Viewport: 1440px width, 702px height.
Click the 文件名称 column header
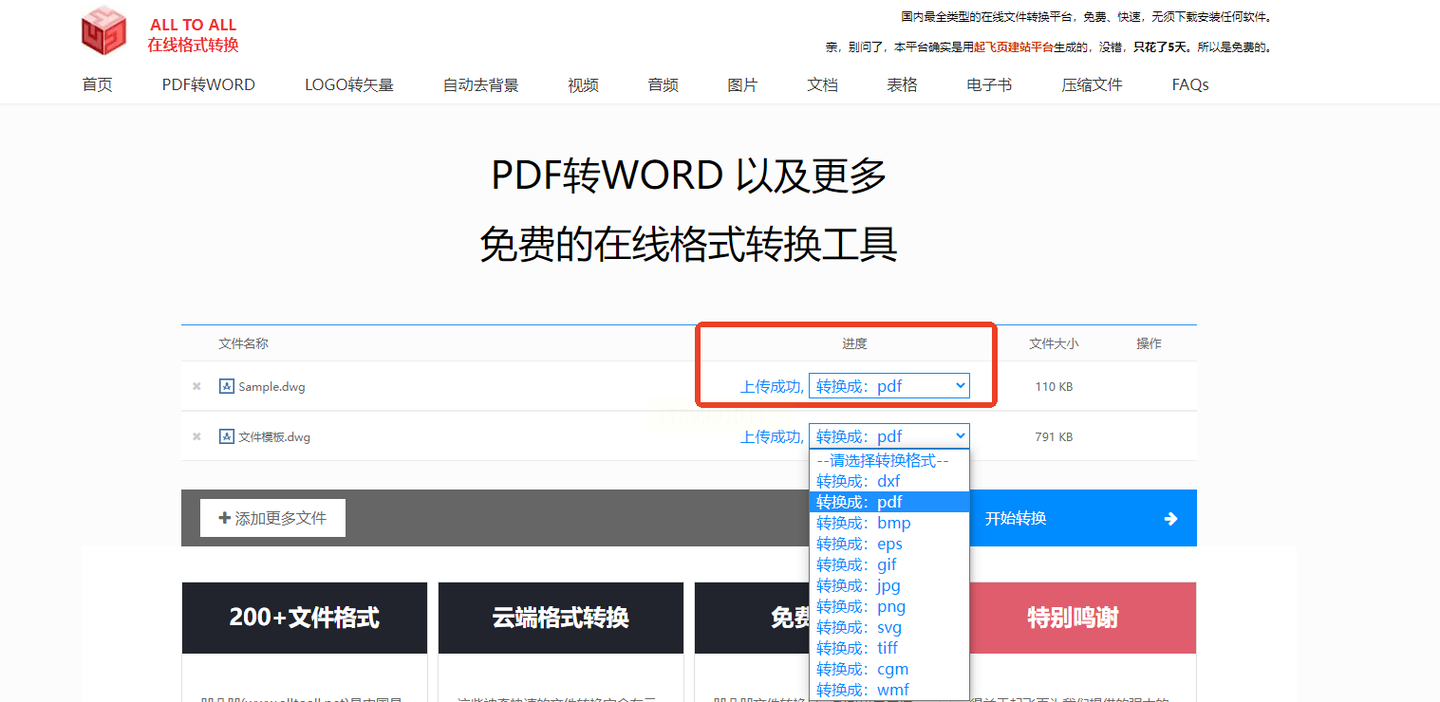point(243,343)
